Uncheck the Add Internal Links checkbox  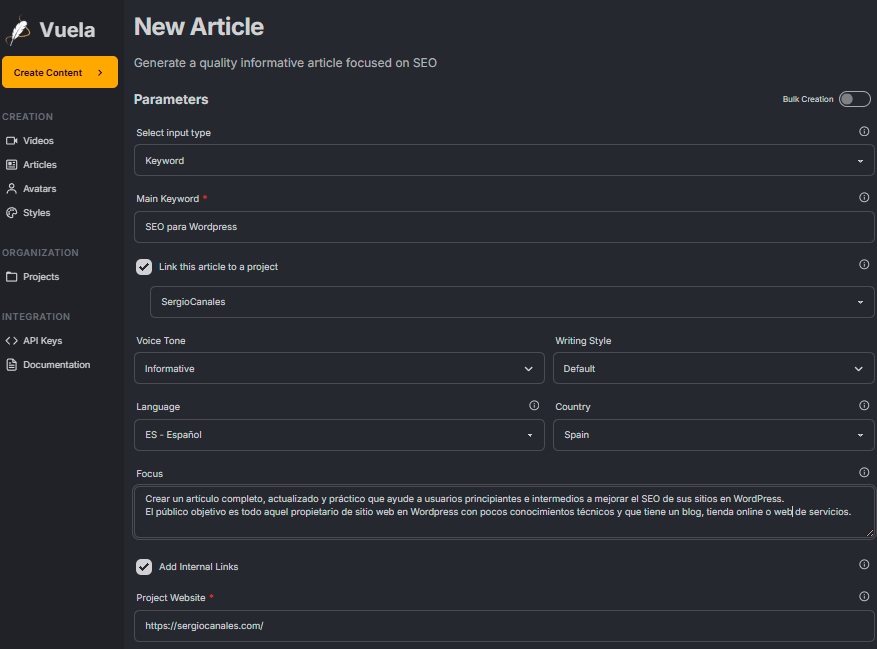144,567
